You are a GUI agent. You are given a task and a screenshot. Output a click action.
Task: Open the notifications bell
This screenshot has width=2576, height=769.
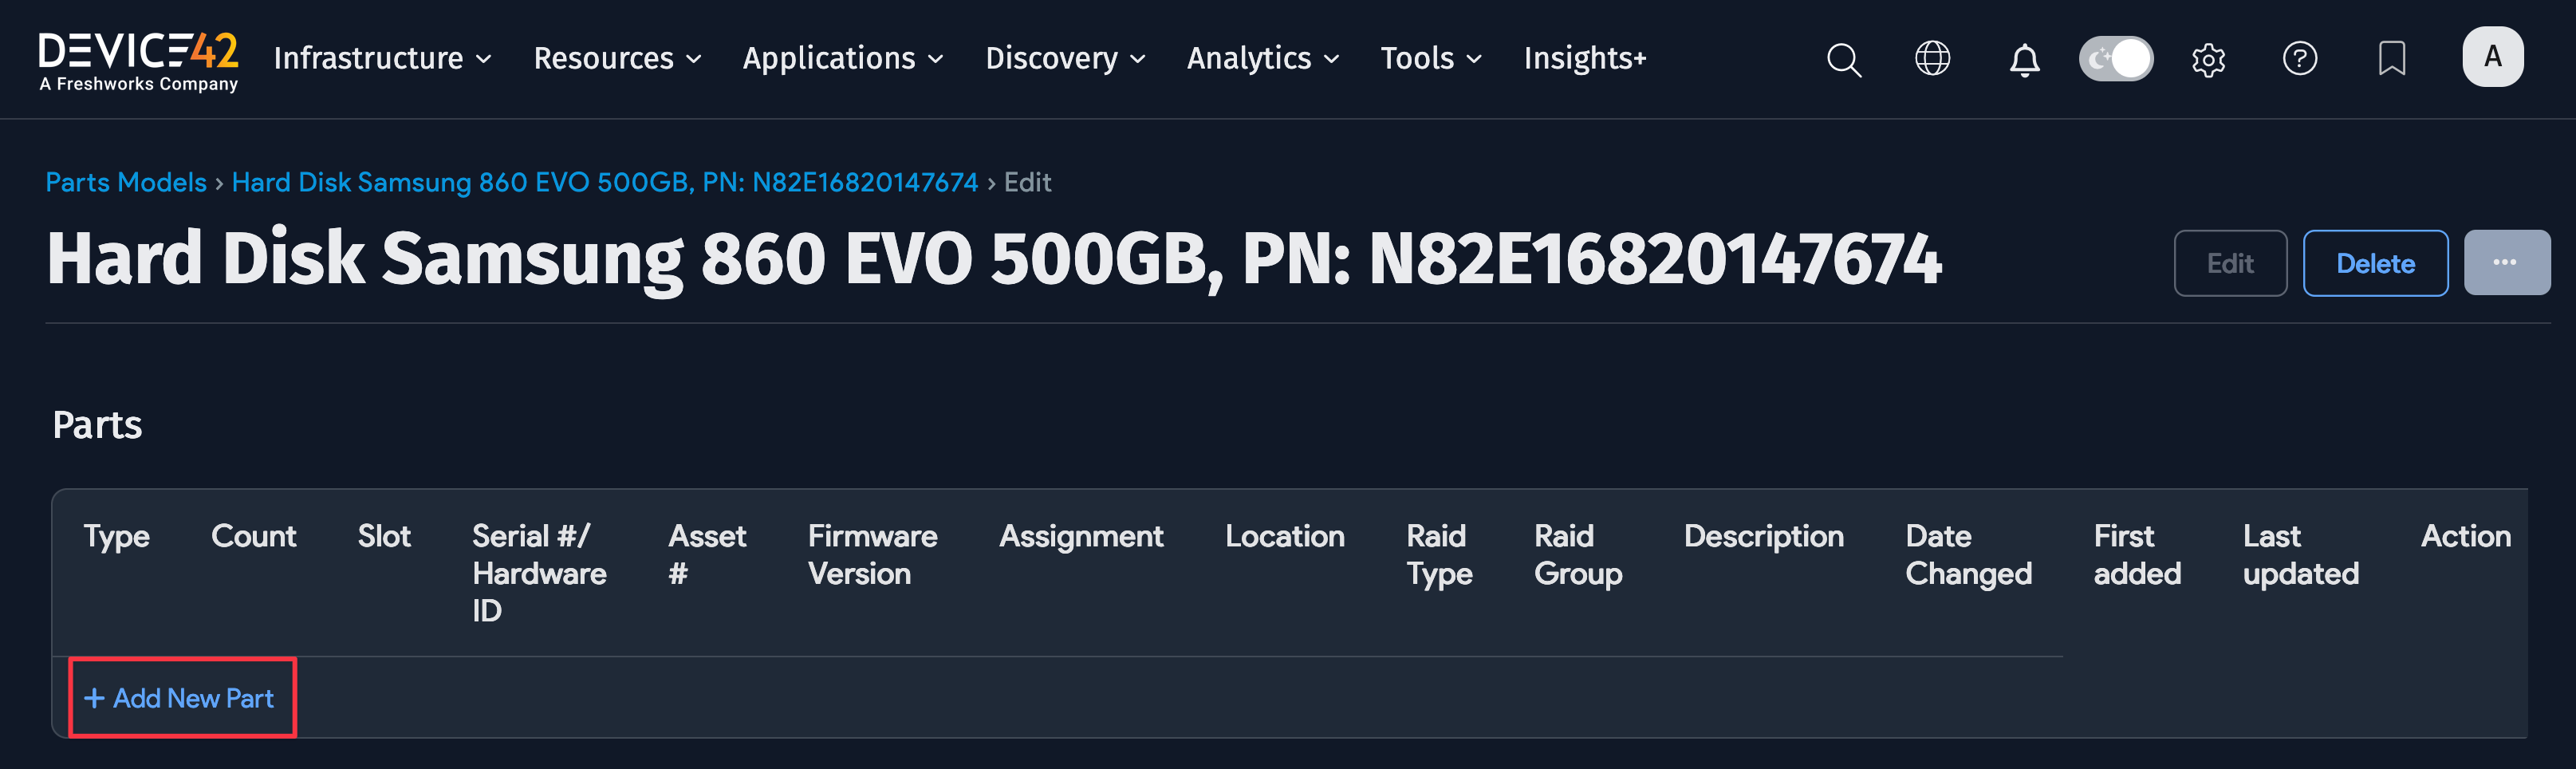pos(2024,60)
